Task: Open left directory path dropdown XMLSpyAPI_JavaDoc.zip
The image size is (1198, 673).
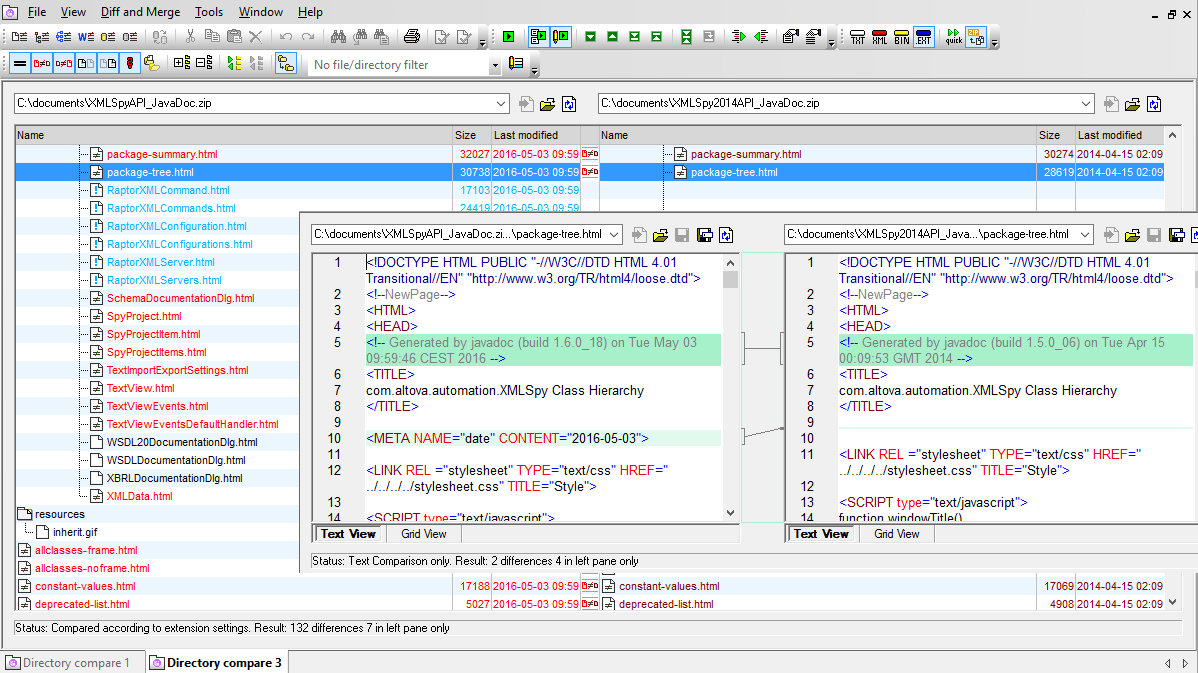Action: 500,104
